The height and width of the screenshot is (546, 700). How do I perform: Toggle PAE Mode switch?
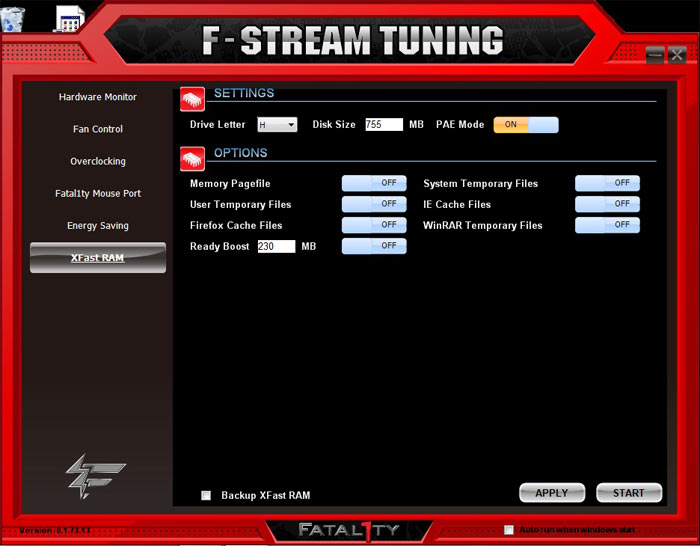[526, 125]
